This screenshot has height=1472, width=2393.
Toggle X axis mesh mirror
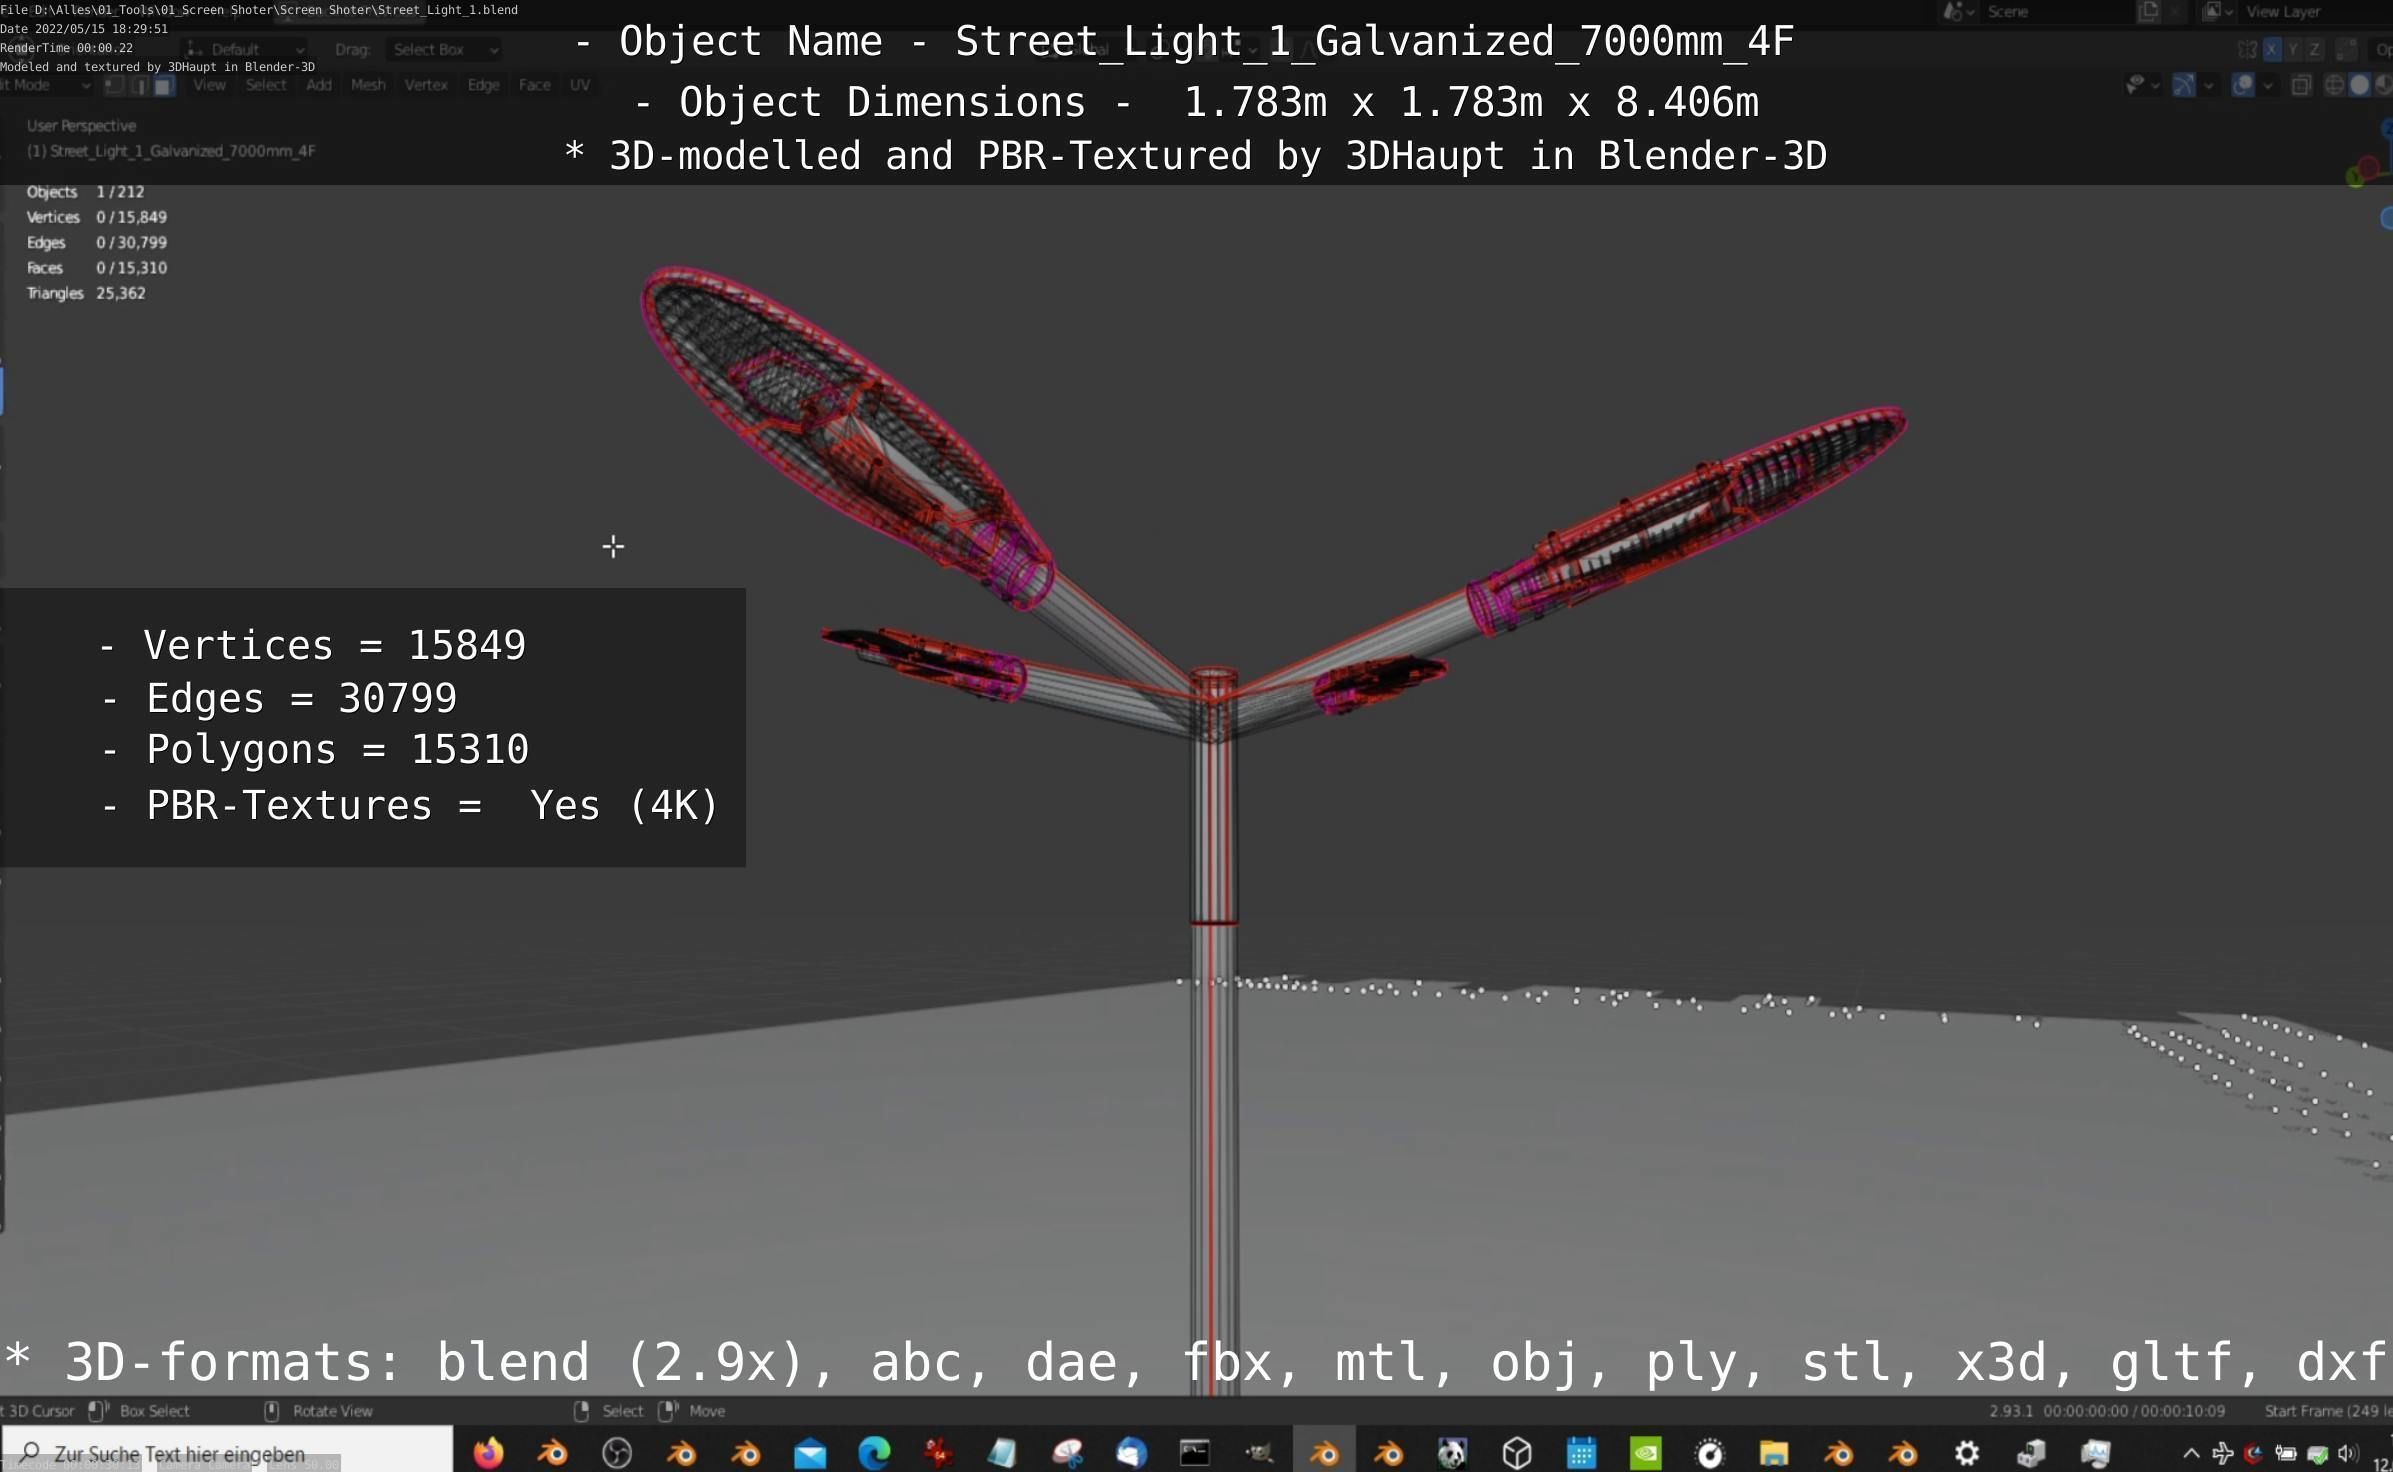point(2272,49)
